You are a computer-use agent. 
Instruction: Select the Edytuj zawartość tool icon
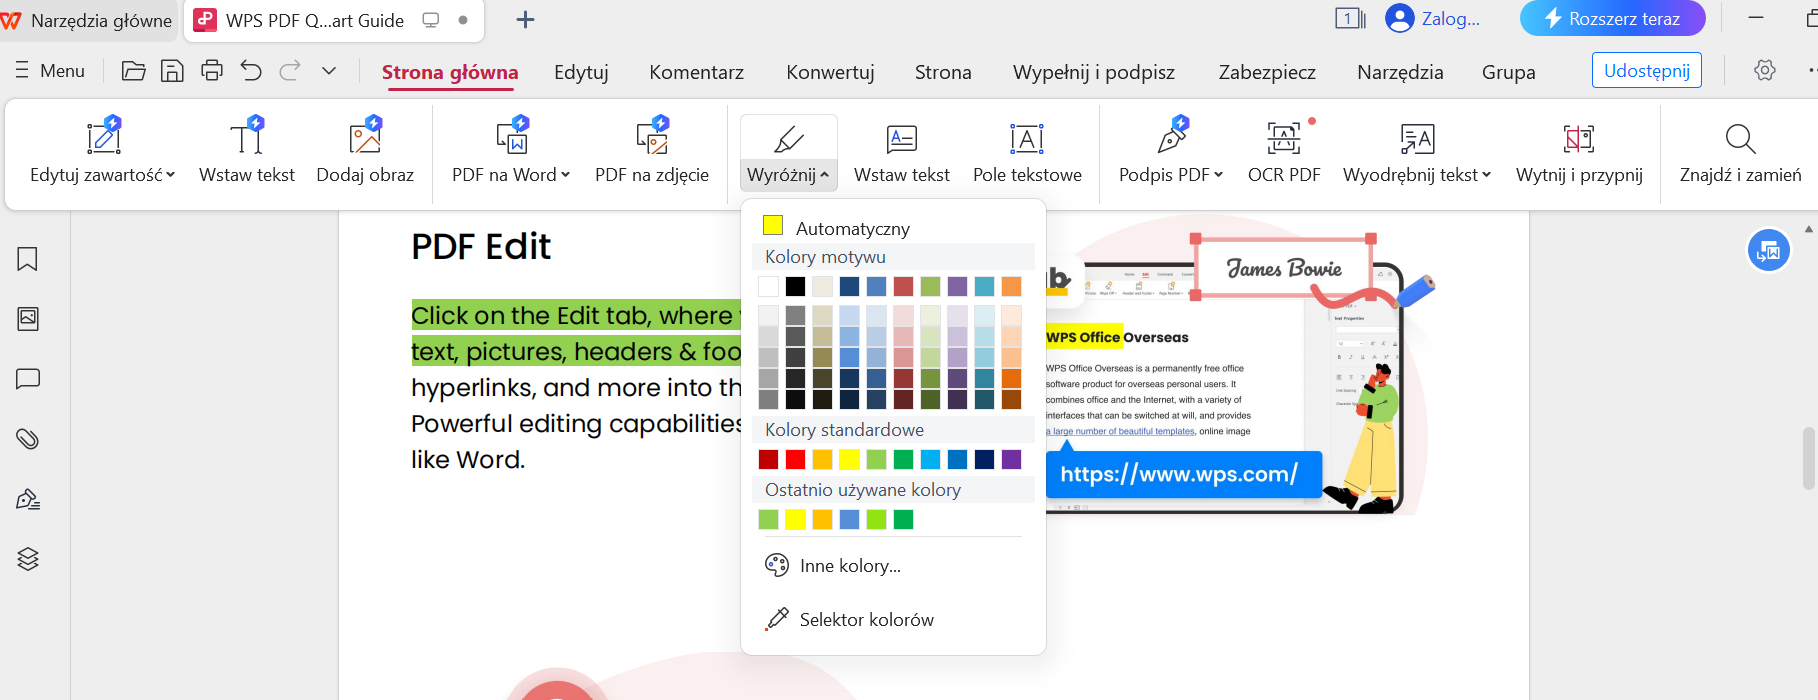(x=103, y=136)
